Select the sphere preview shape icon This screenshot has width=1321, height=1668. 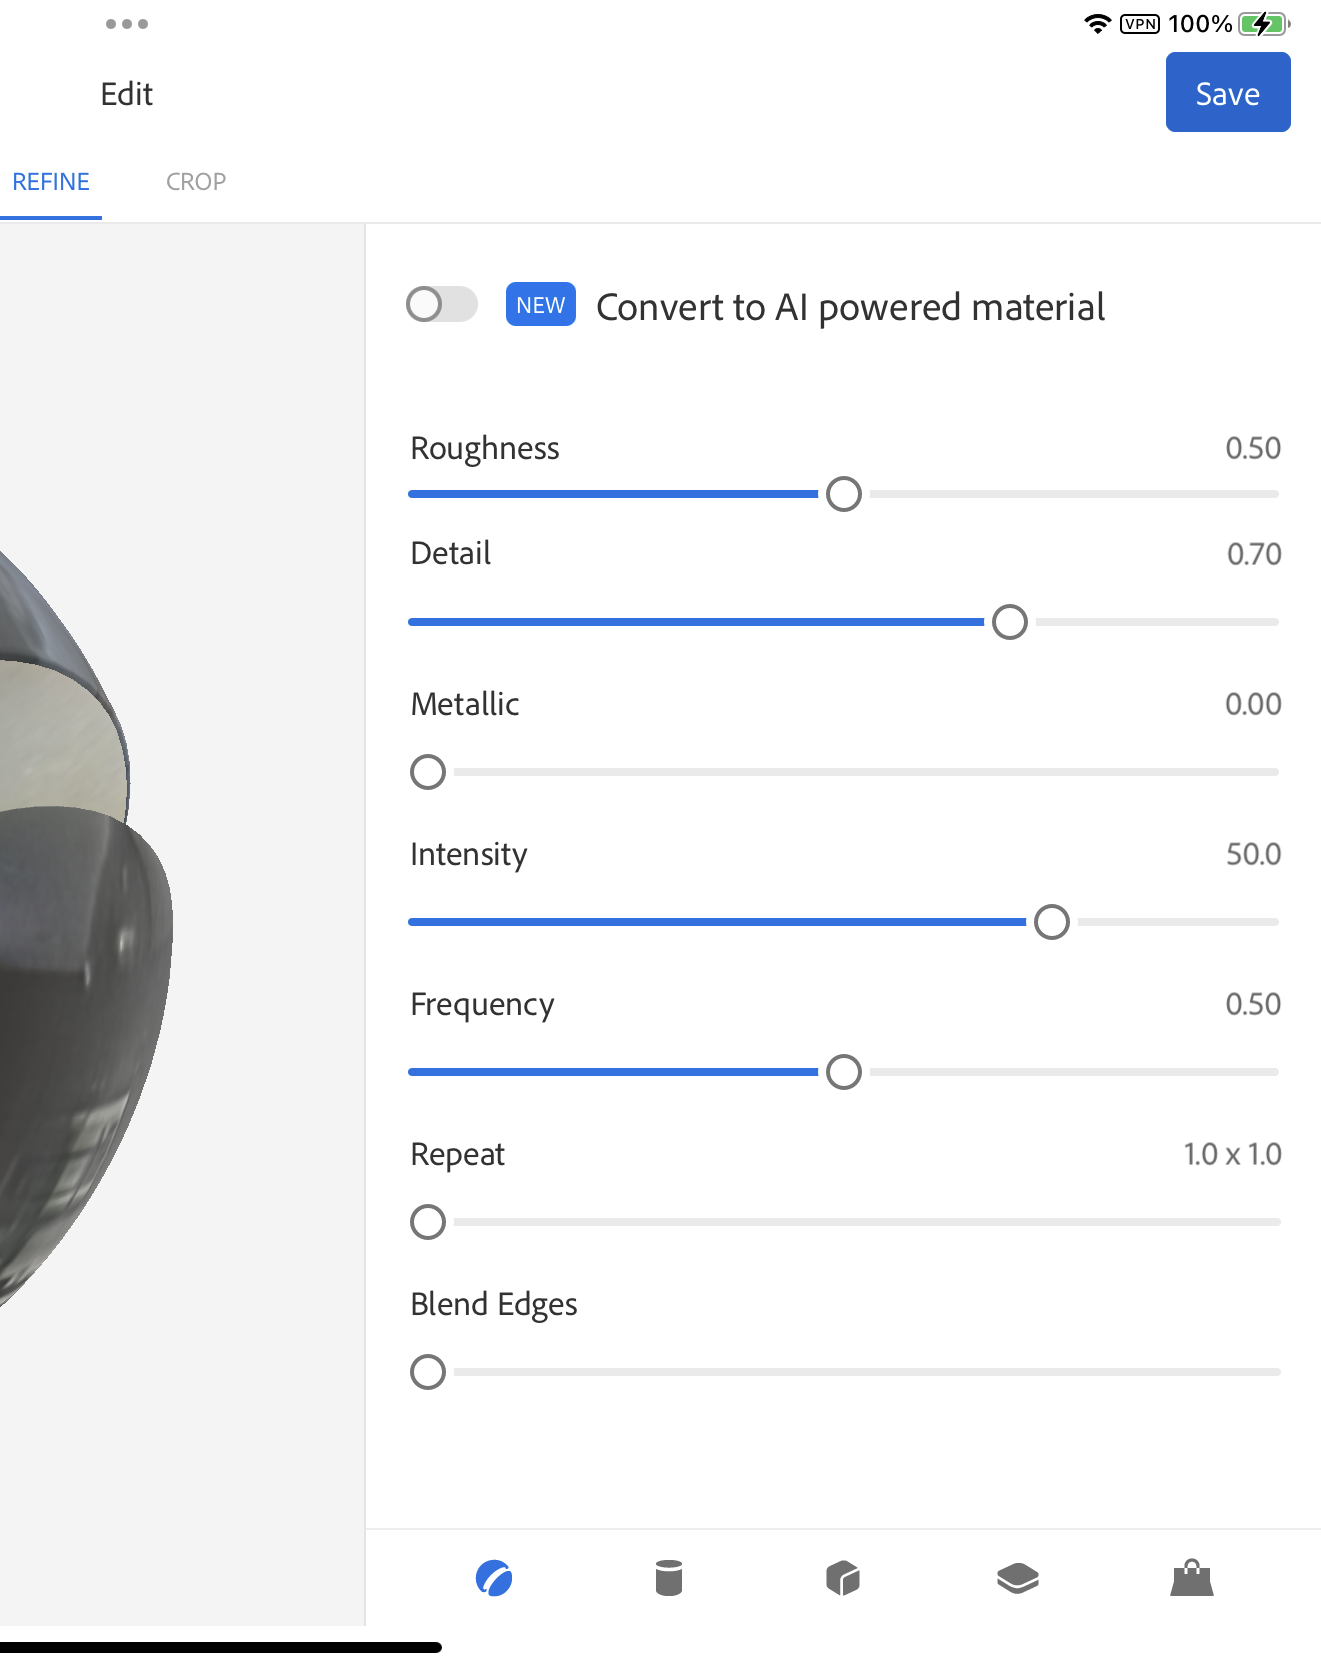[x=494, y=1579]
